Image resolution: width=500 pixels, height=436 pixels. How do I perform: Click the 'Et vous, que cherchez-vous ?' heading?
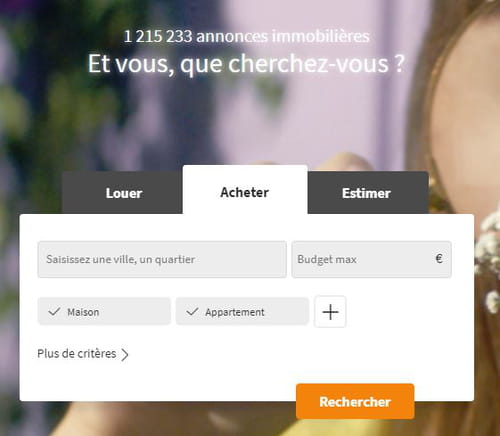tap(247, 64)
